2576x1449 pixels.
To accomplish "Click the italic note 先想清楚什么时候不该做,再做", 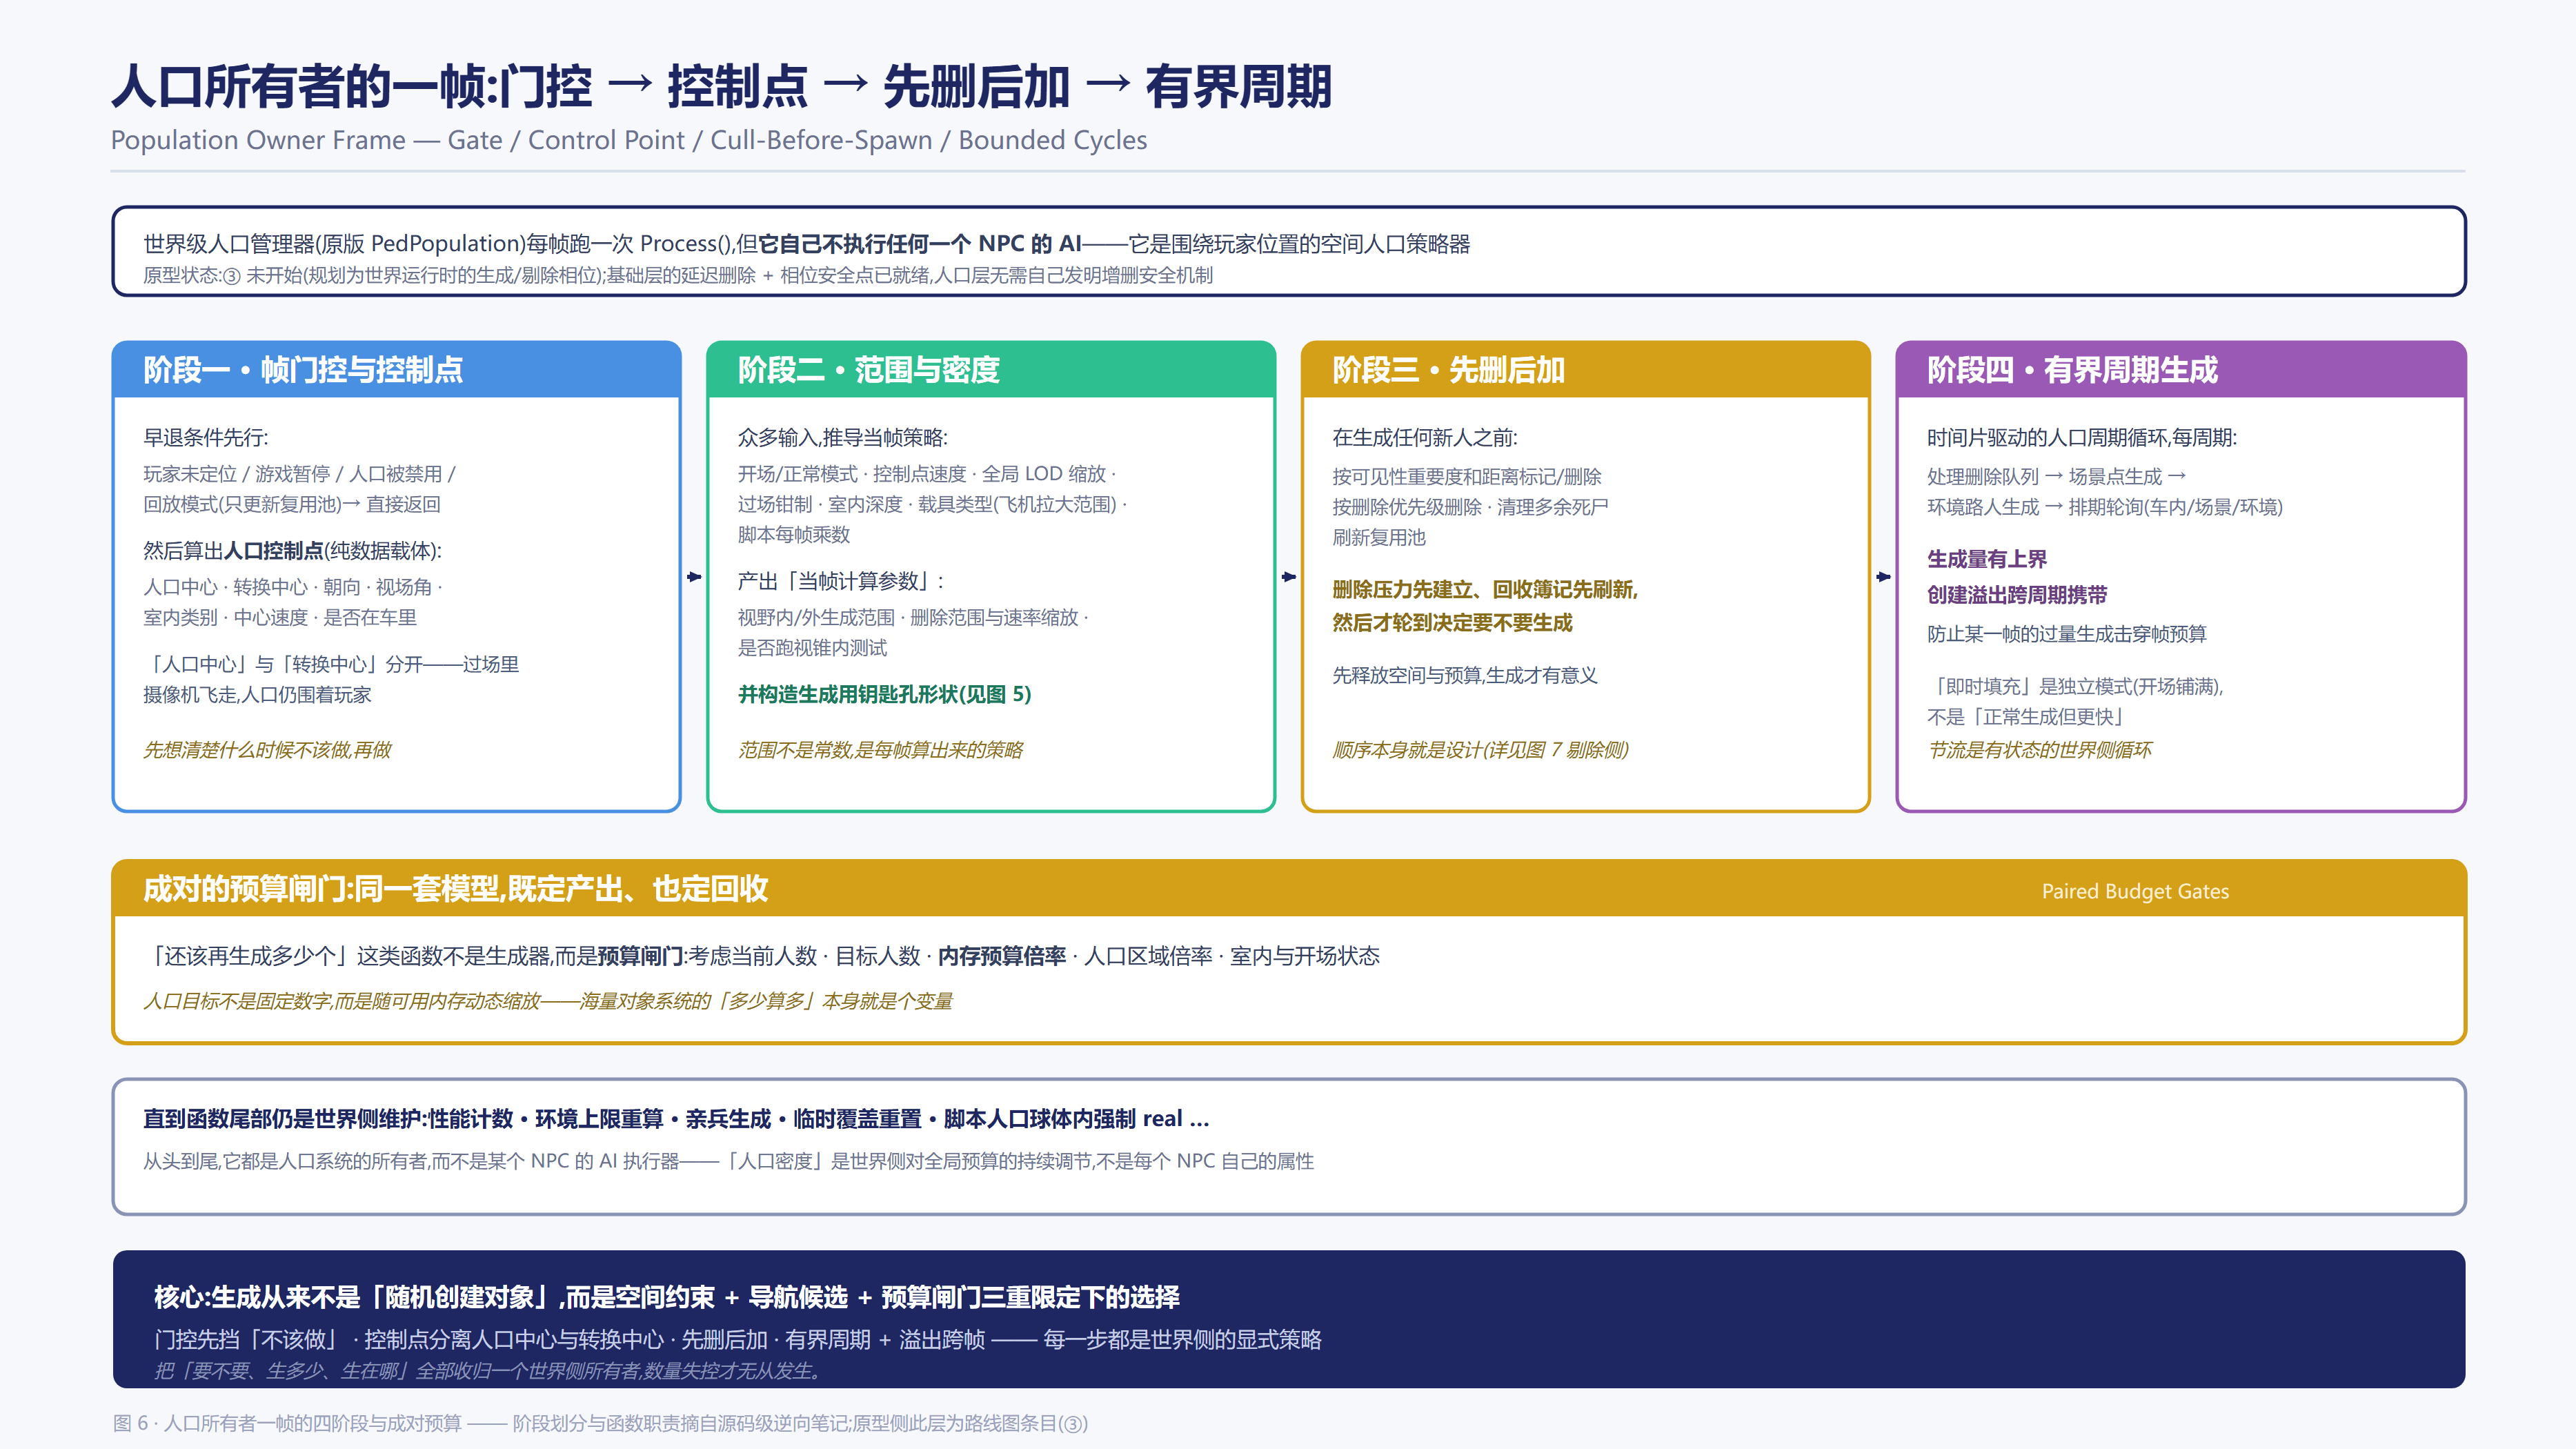I will pyautogui.click(x=267, y=750).
